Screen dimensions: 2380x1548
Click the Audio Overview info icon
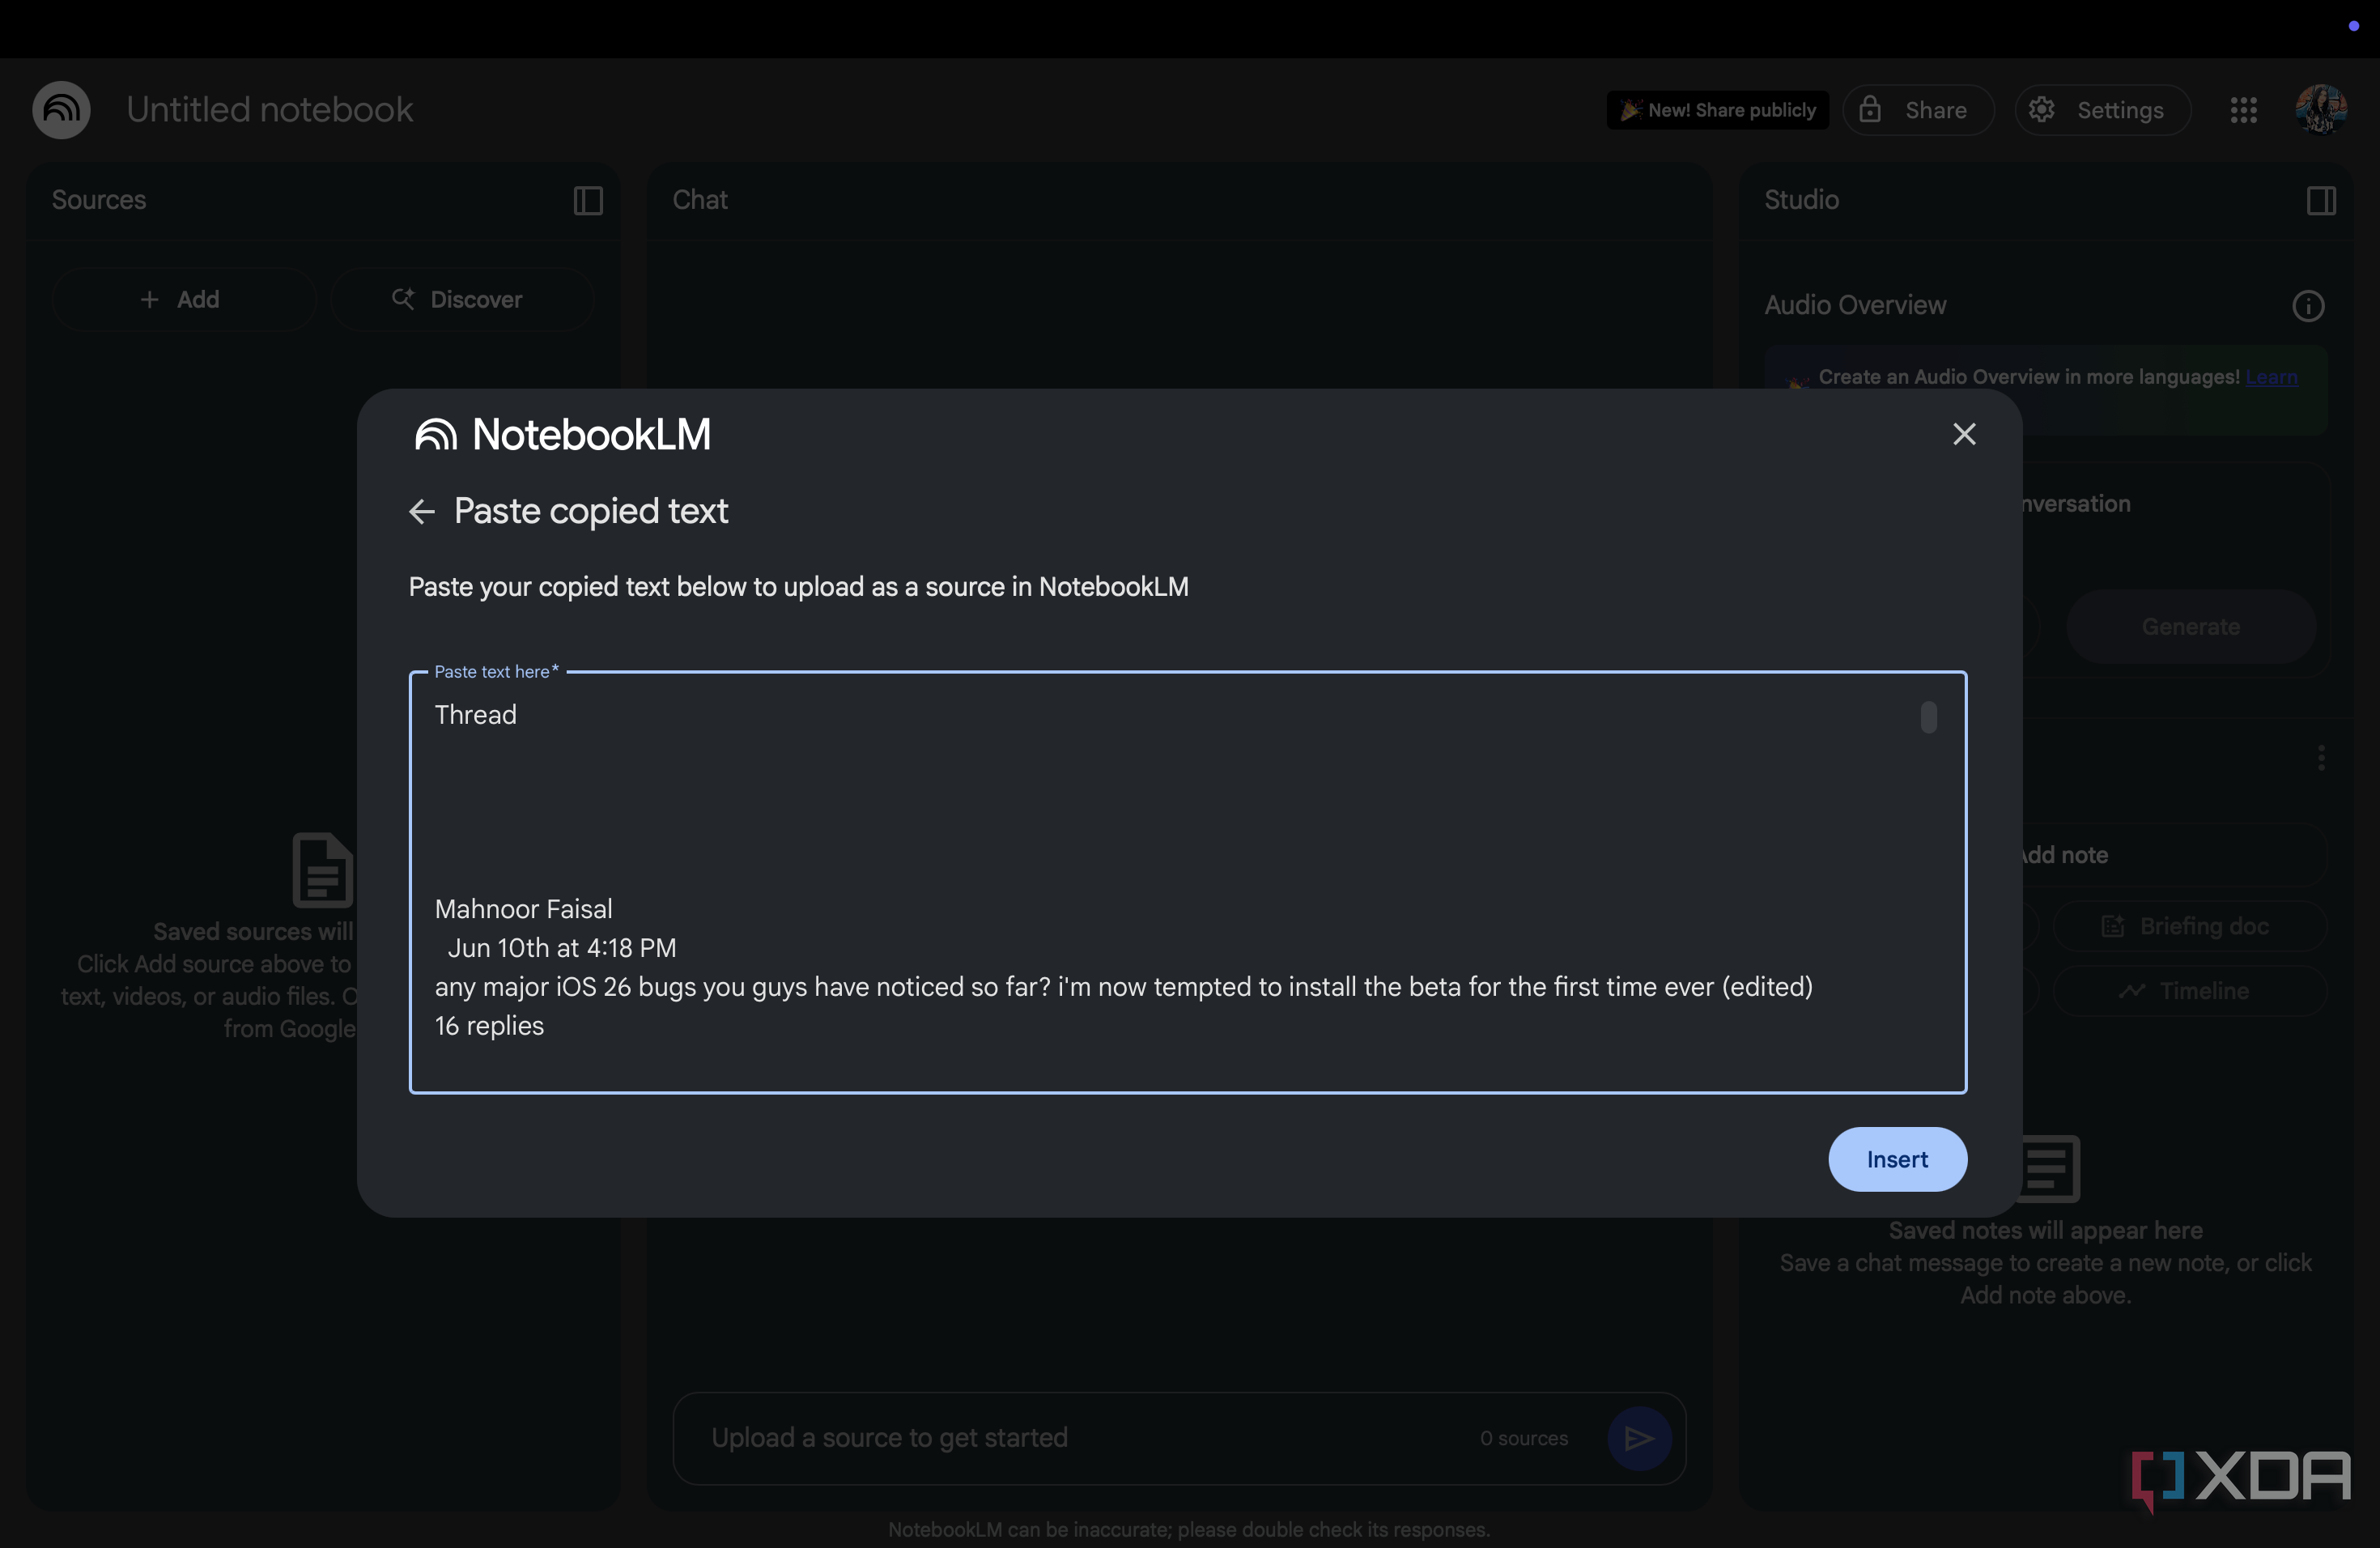(x=2308, y=306)
